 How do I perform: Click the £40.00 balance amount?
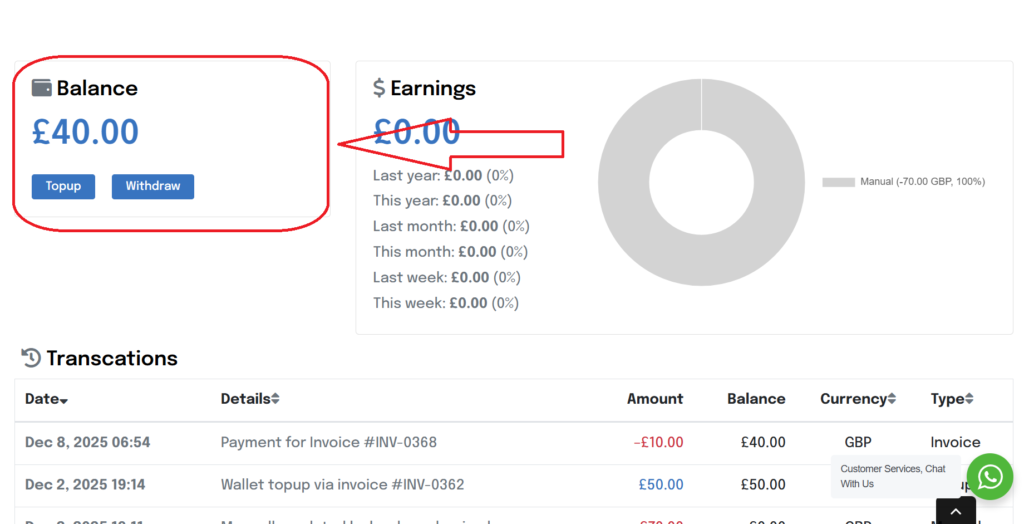click(x=86, y=132)
